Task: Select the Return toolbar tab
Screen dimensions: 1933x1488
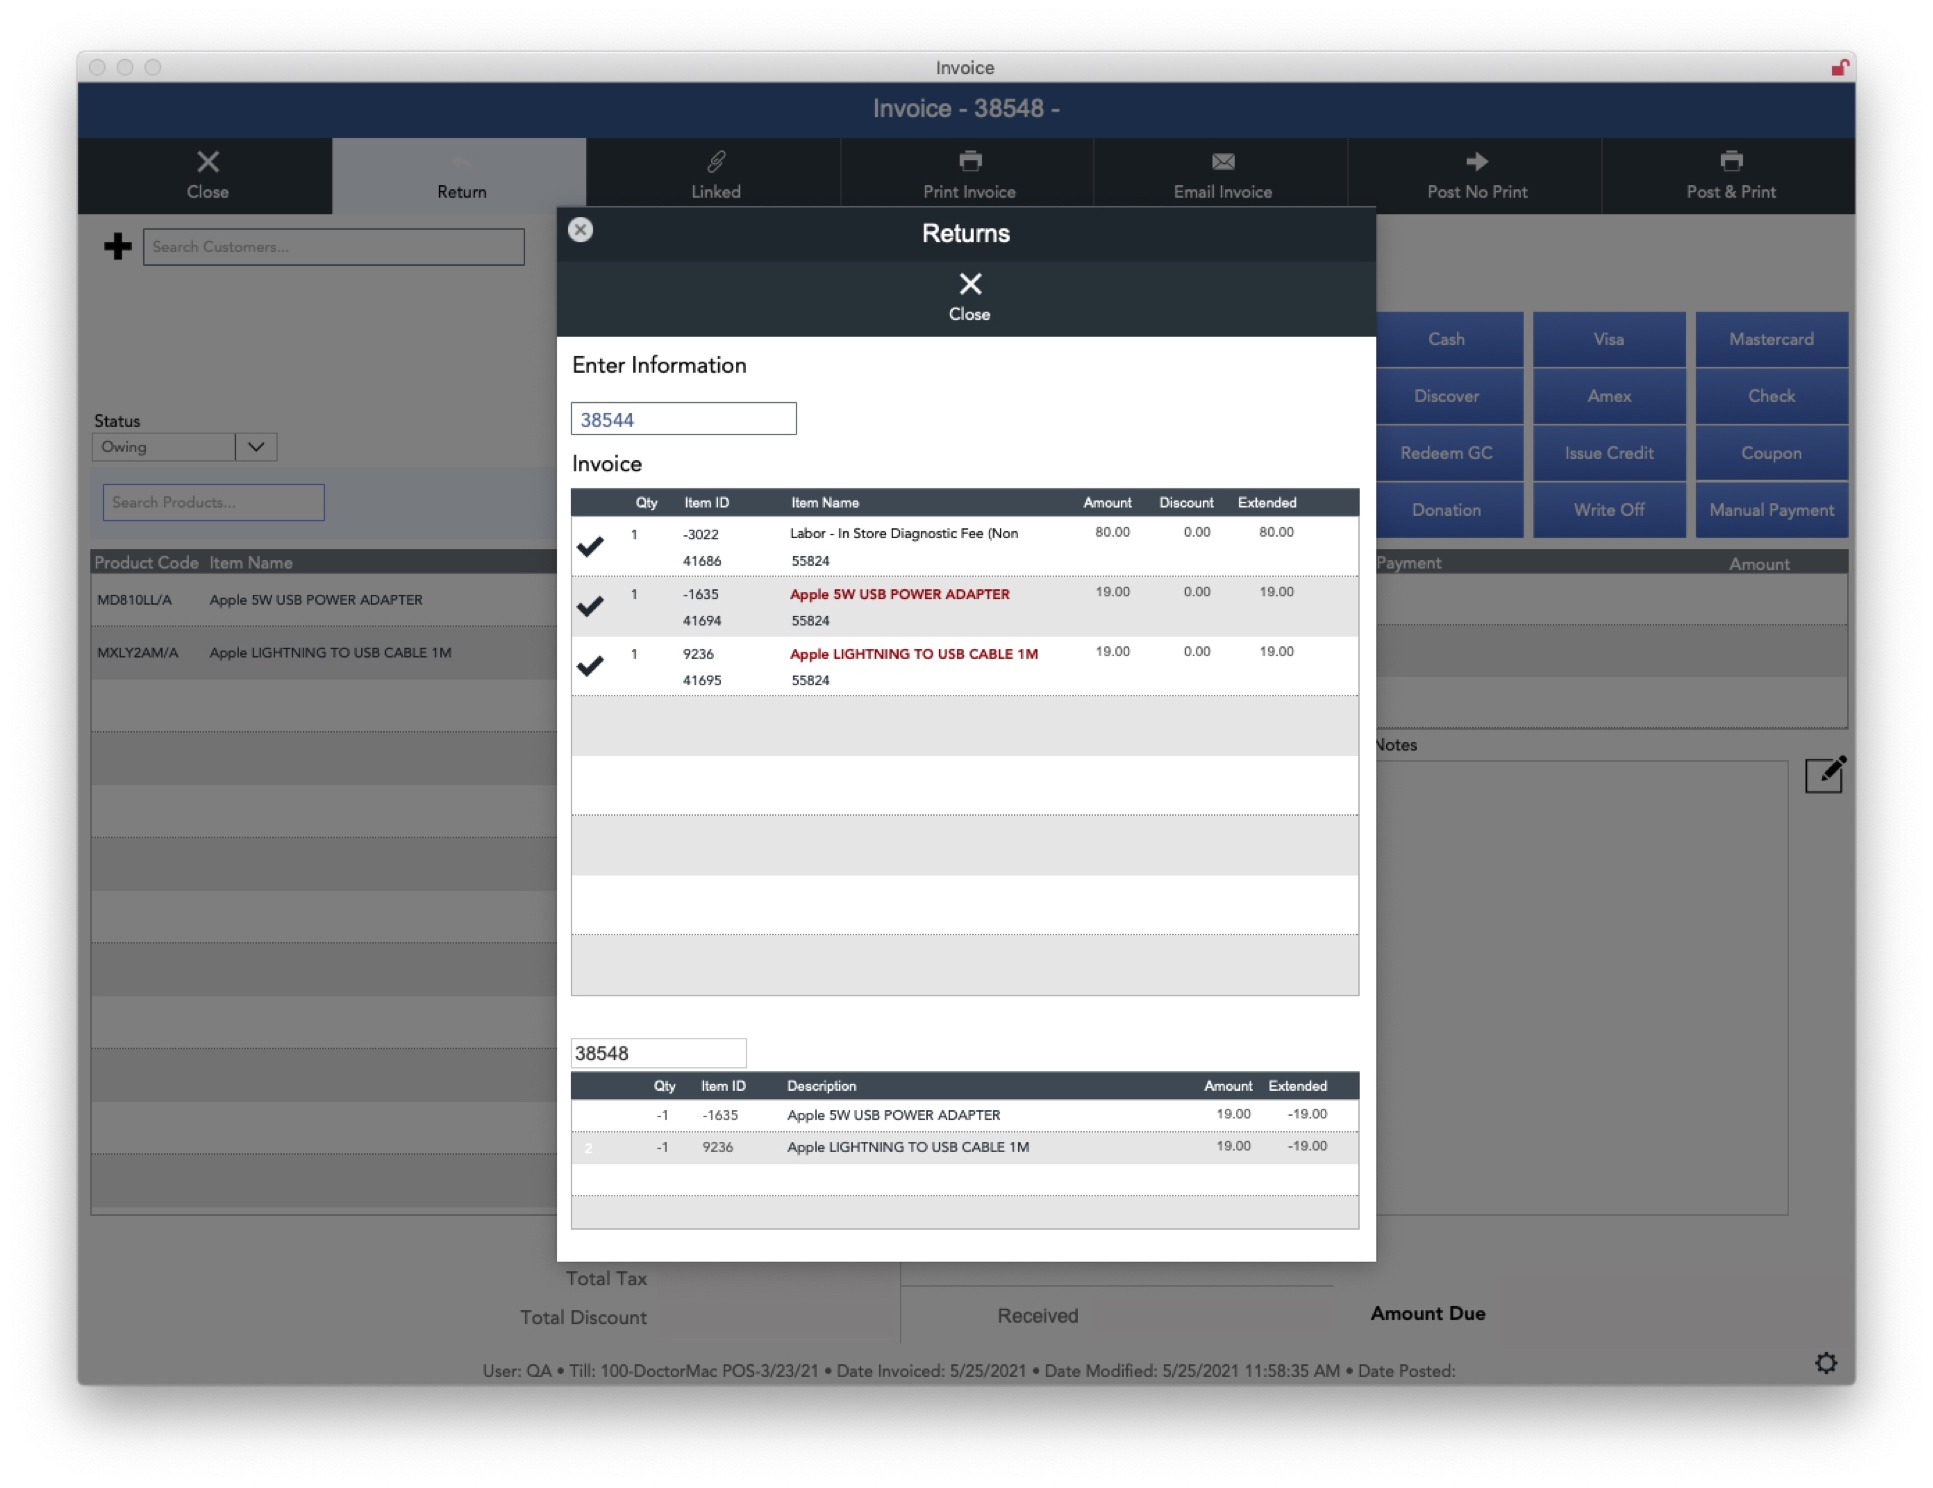Action: pos(459,176)
